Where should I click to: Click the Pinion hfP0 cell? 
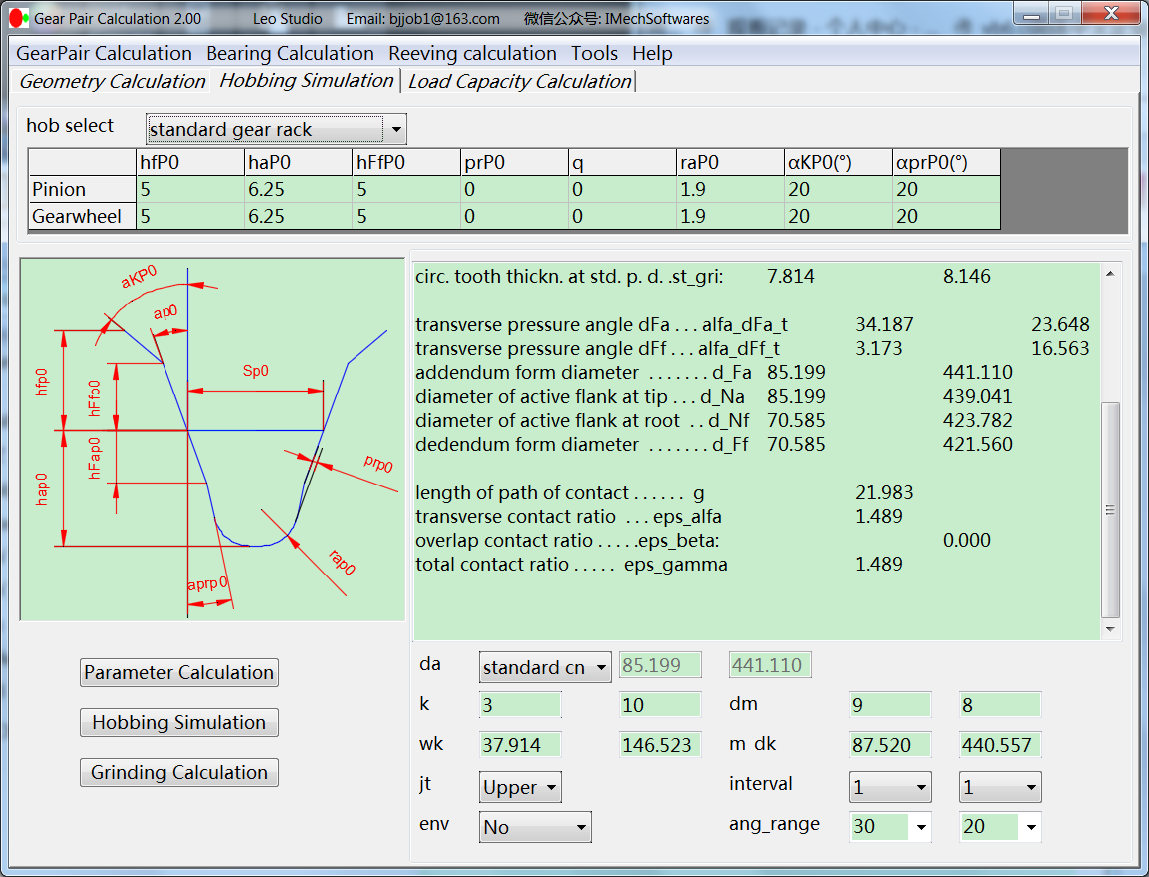191,190
